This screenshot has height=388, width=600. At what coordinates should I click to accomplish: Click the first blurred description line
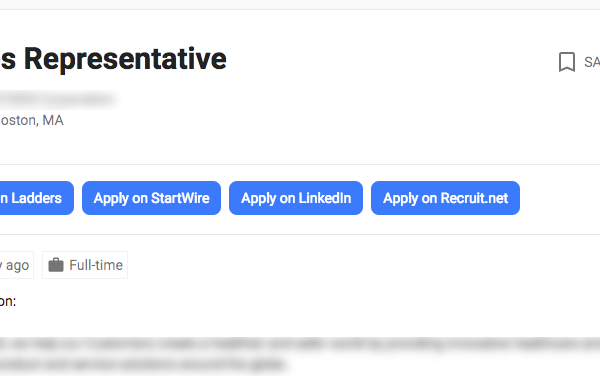(300, 344)
